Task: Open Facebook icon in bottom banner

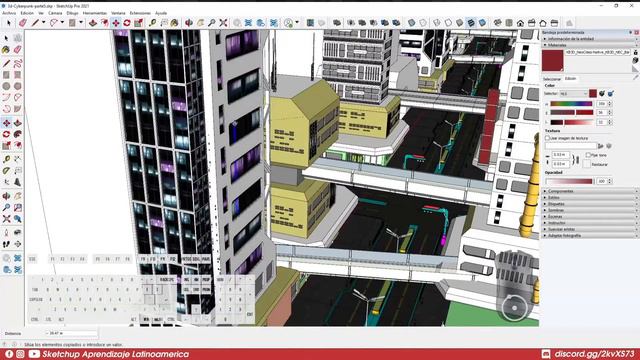Action: (9, 354)
